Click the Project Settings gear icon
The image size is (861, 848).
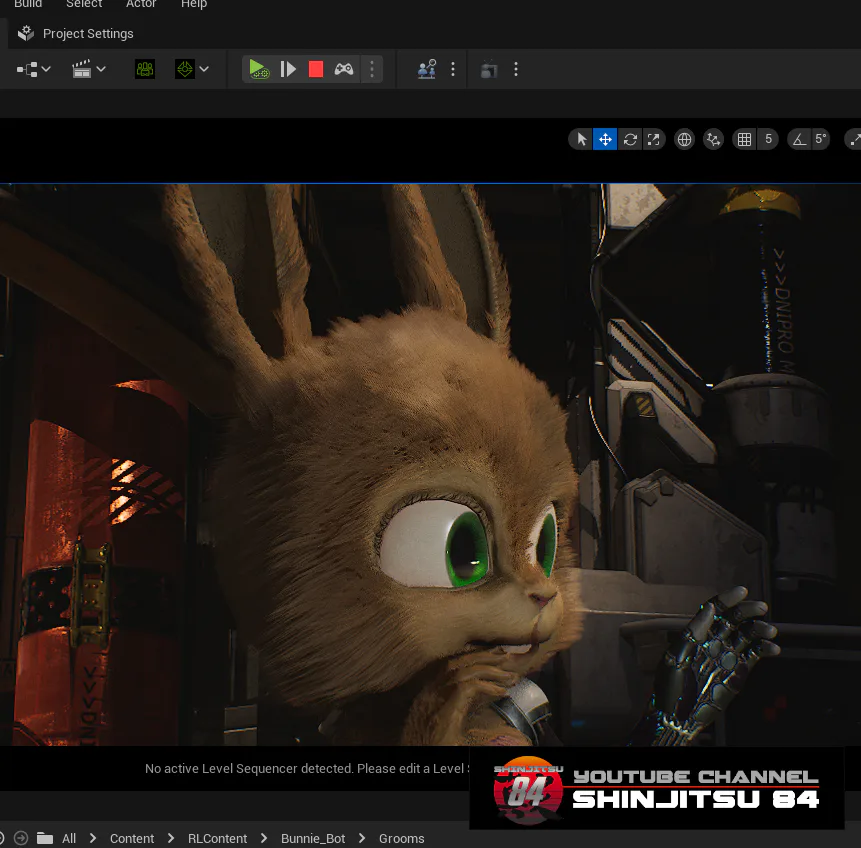(26, 34)
